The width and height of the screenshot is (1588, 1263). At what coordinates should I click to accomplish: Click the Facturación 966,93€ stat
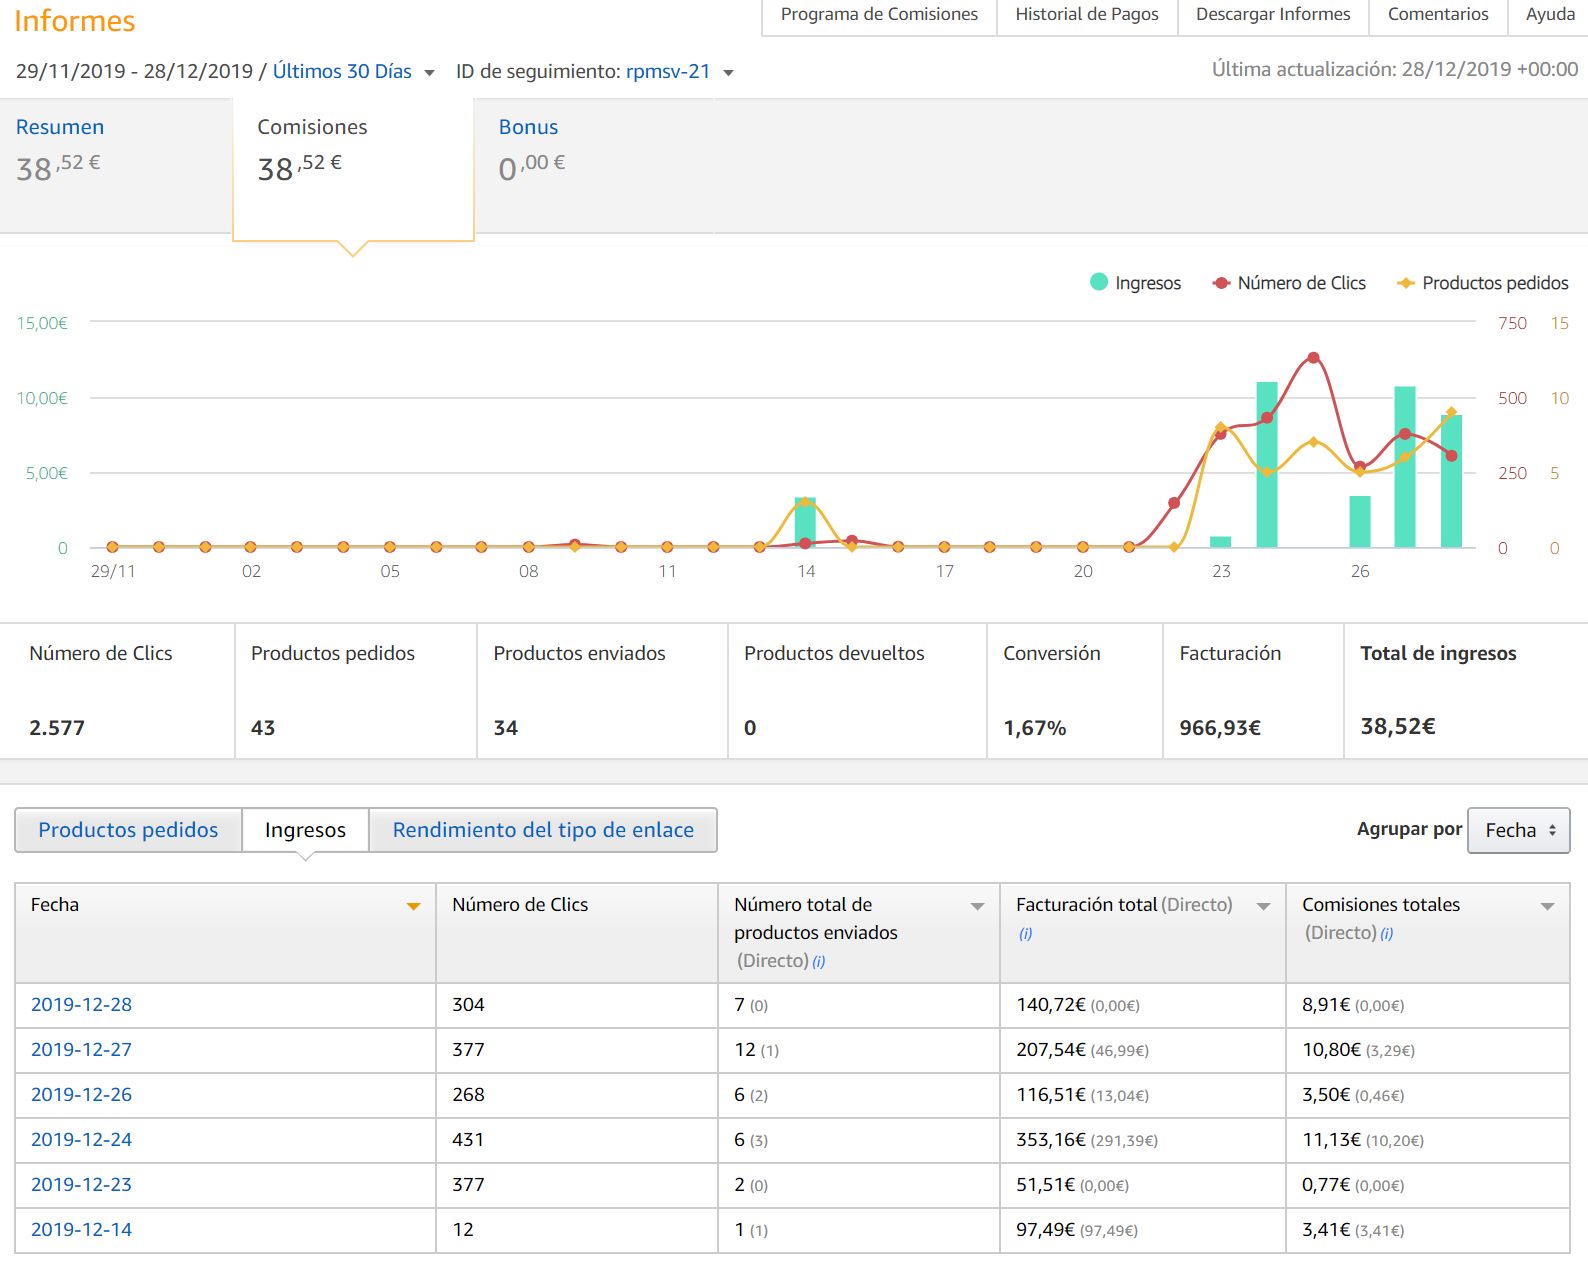[x=1253, y=691]
